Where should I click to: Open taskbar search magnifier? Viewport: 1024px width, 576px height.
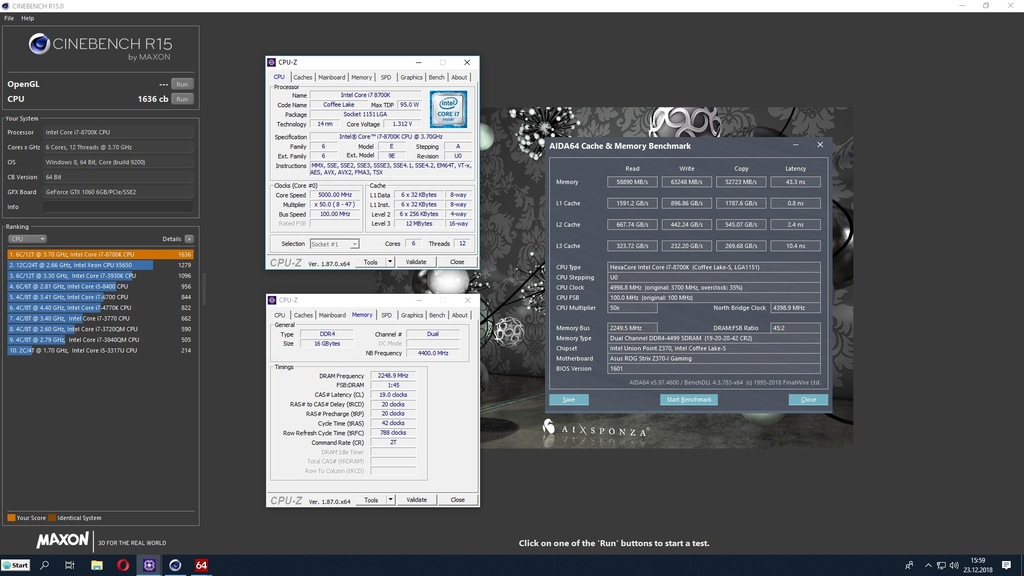pos(44,566)
